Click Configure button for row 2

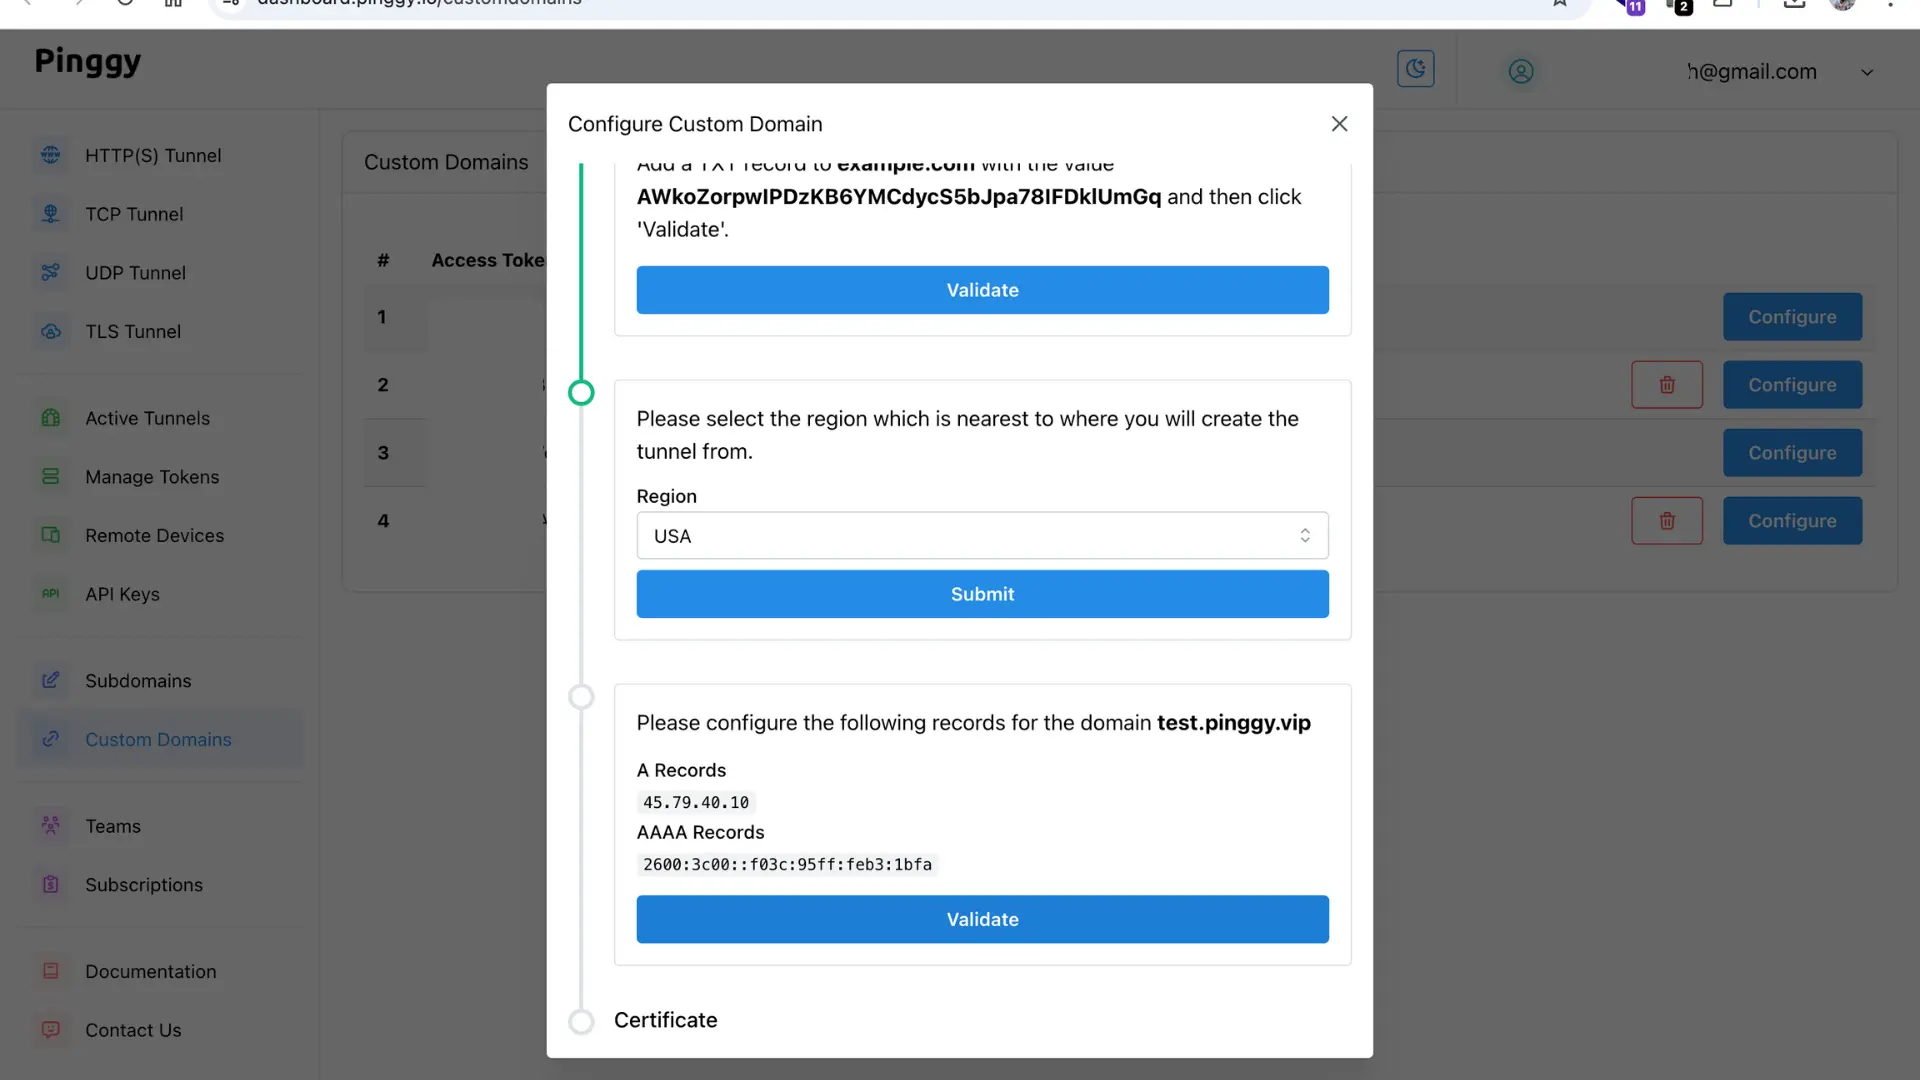tap(1792, 385)
